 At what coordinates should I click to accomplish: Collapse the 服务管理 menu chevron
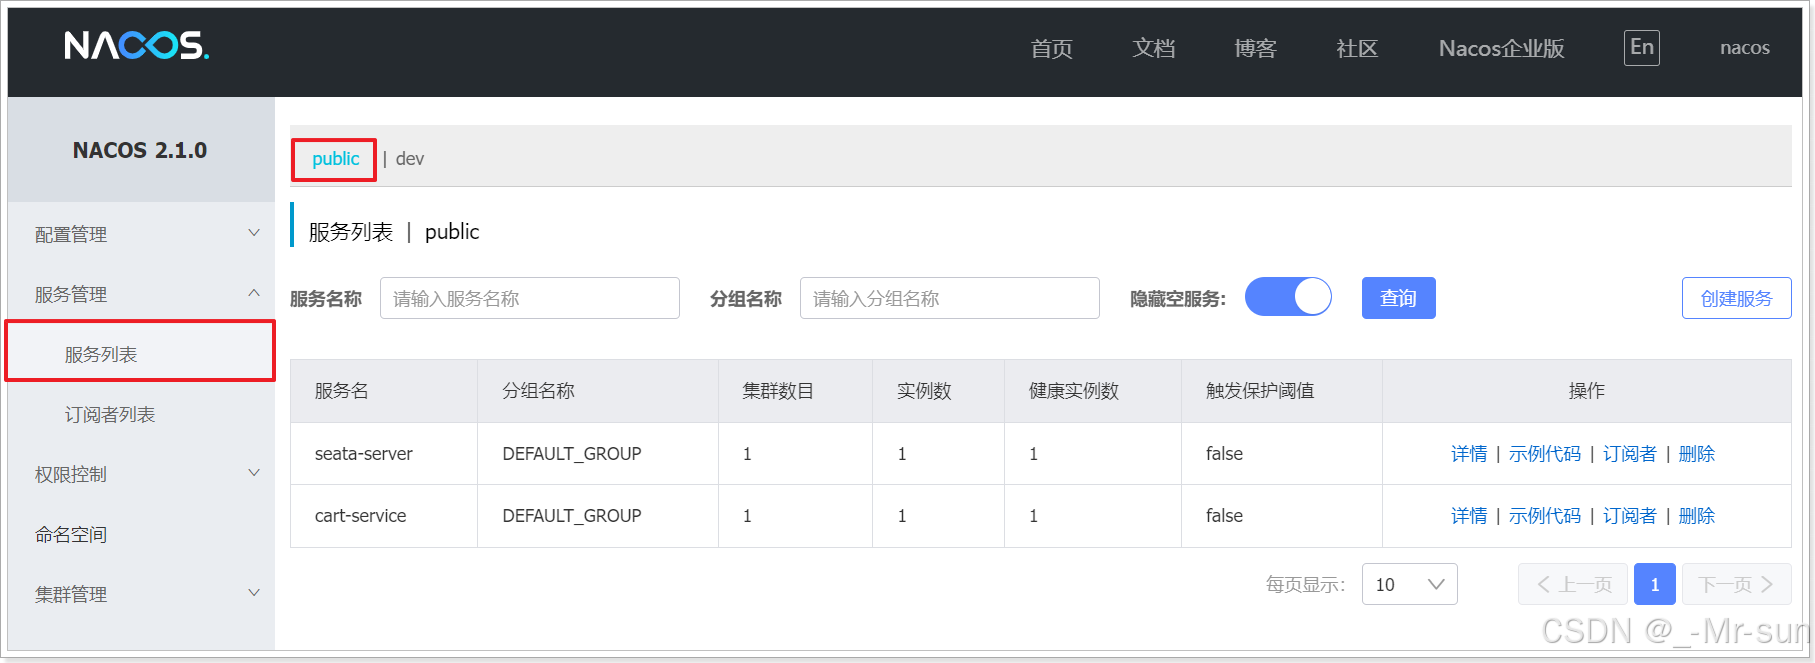click(x=254, y=293)
